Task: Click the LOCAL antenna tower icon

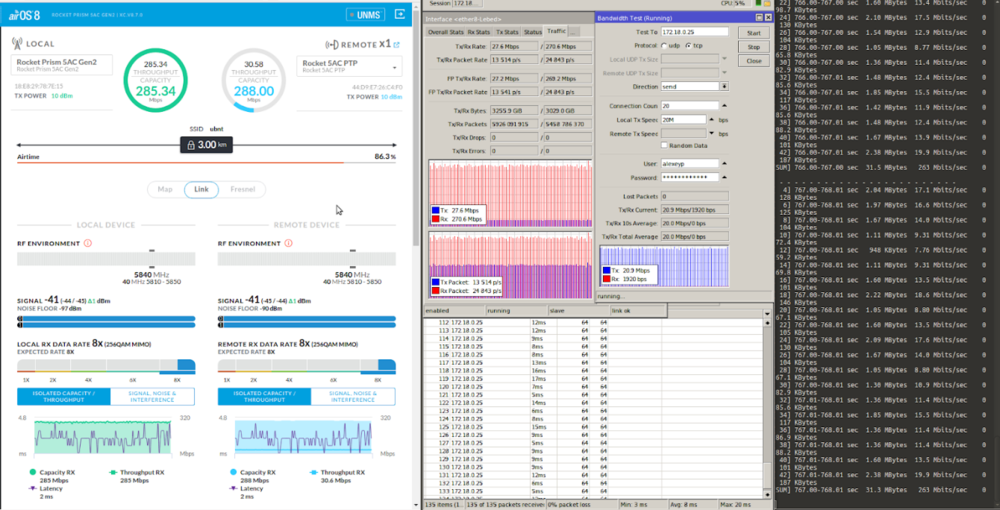Action: (17, 43)
